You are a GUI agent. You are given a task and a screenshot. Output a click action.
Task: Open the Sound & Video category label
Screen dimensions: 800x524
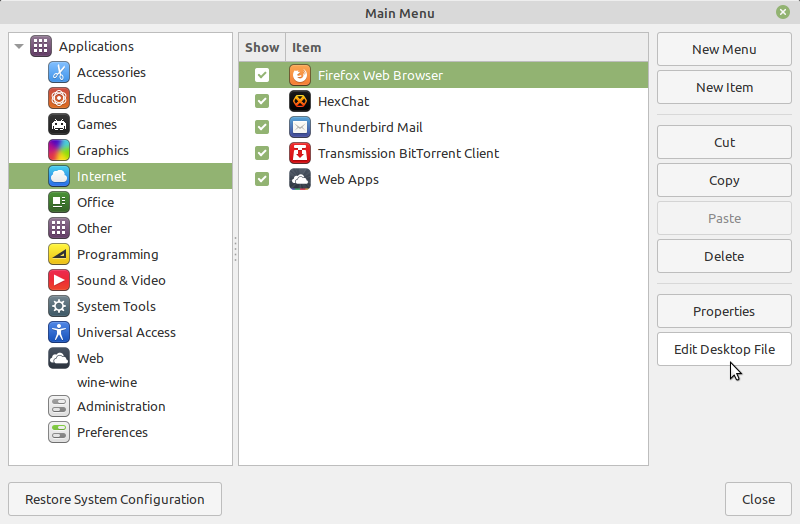121,281
